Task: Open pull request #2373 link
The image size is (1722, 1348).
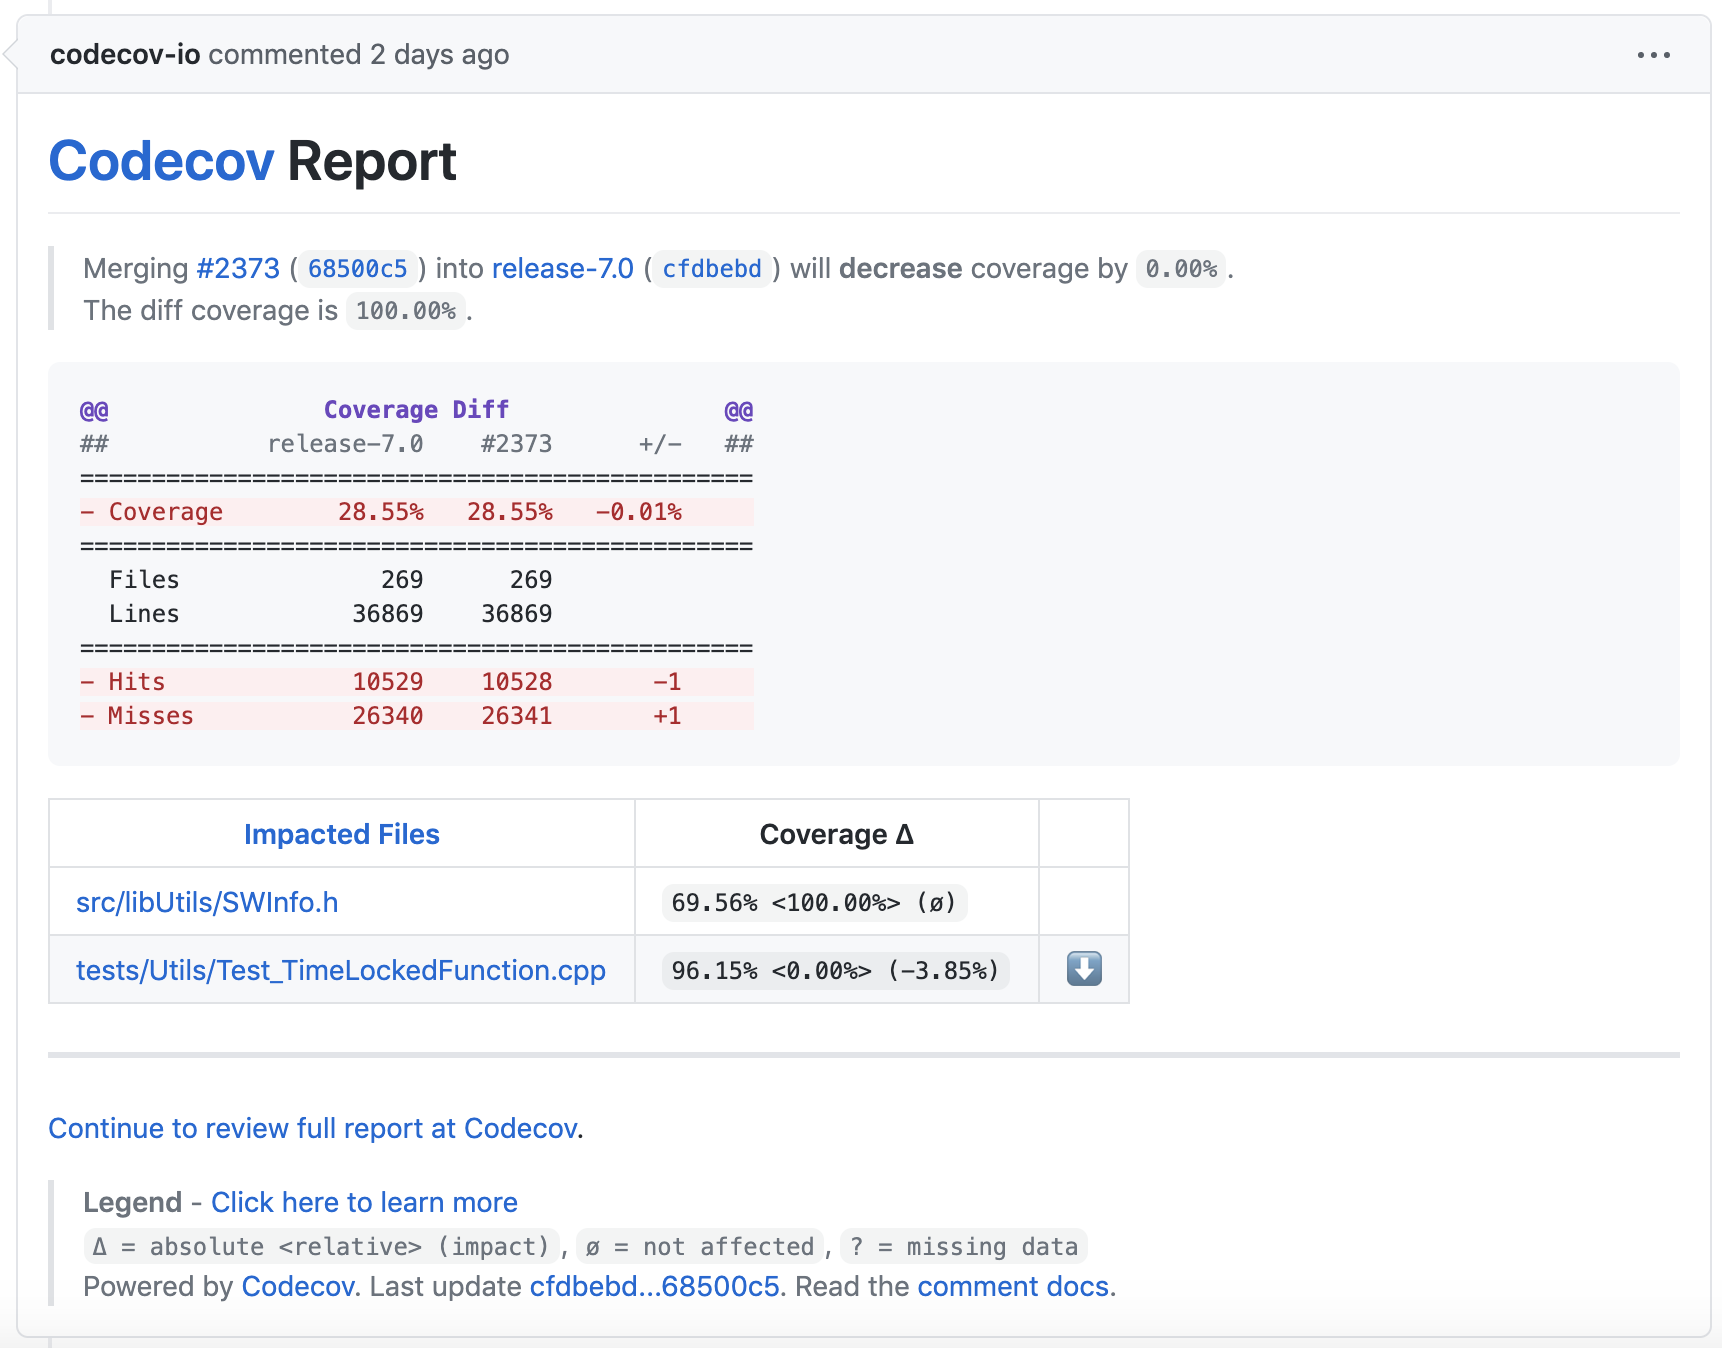Action: click(238, 268)
